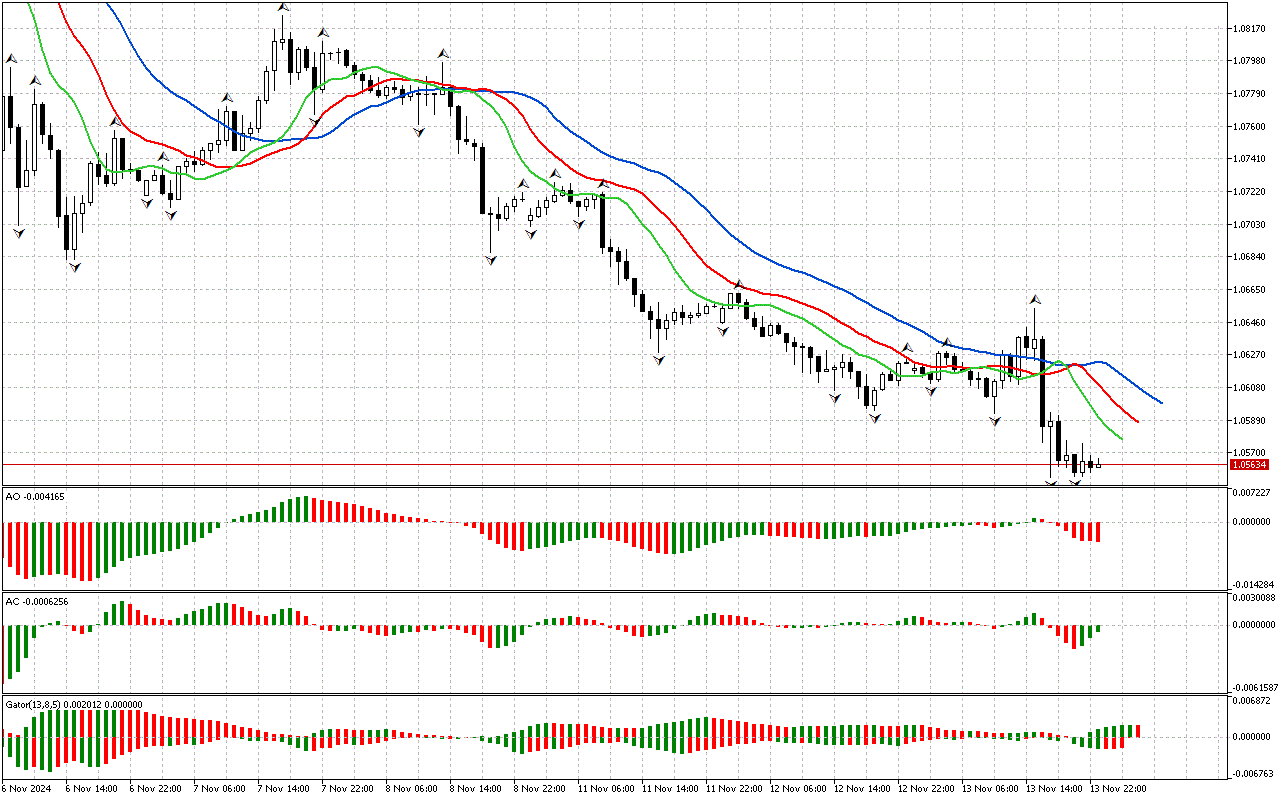Click the 0.0000000 level on AC scale
1280x800 pixels.
tap(1254, 625)
